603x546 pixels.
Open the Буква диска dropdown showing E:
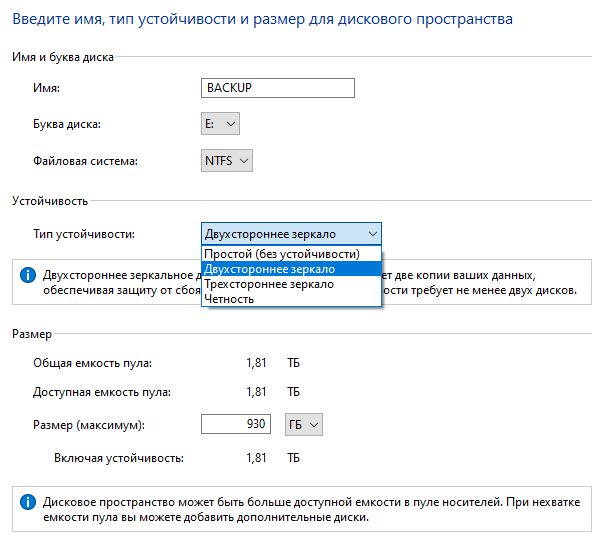pyautogui.click(x=221, y=124)
